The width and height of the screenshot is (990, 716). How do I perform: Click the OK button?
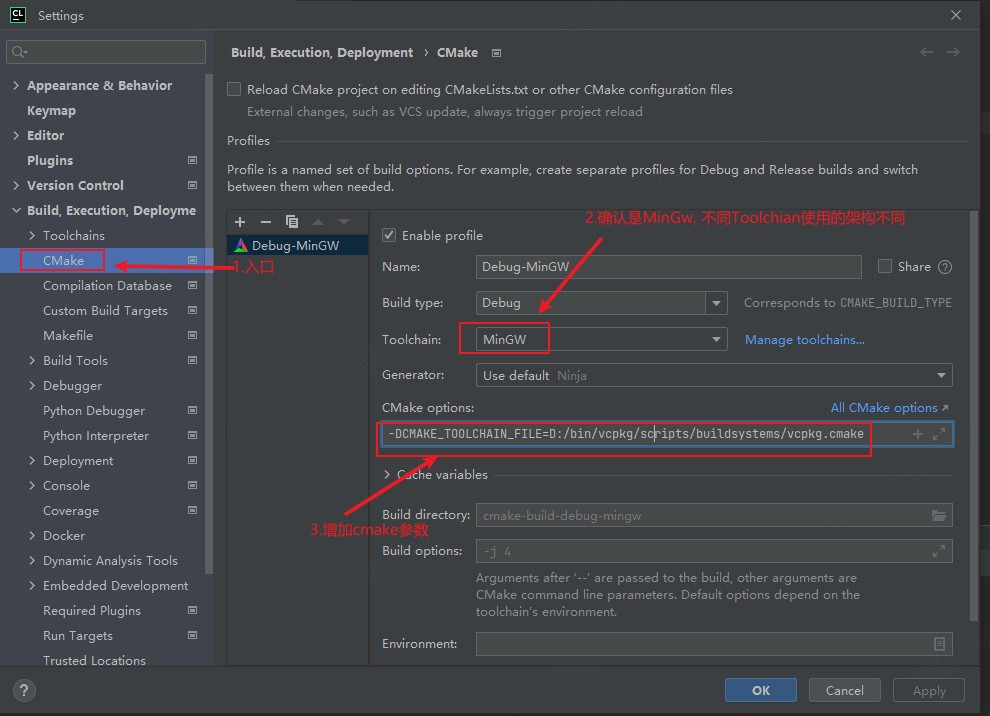pos(760,690)
